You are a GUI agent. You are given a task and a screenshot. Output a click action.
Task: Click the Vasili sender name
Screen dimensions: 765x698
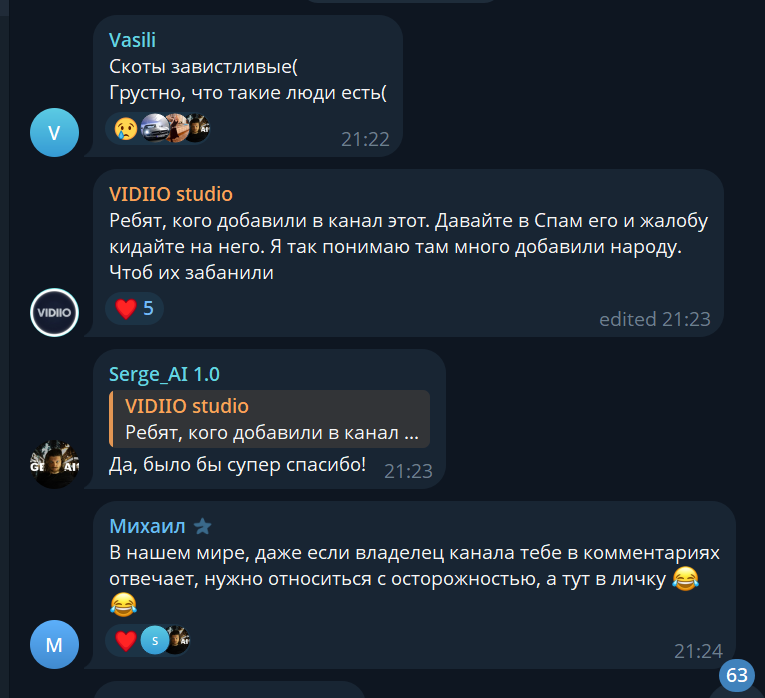coord(132,40)
